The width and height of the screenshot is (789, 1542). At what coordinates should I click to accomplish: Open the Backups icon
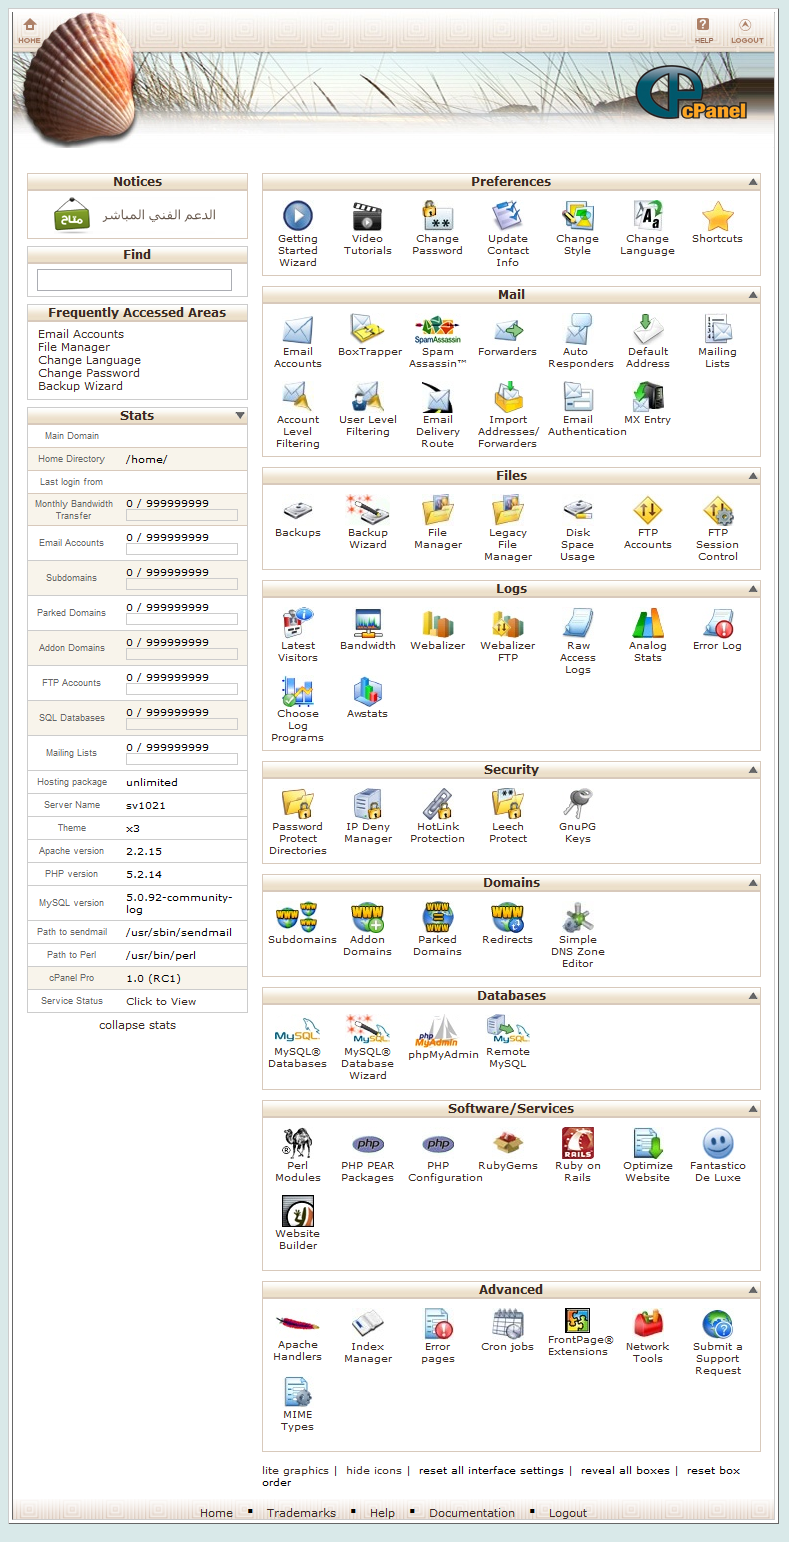[298, 510]
